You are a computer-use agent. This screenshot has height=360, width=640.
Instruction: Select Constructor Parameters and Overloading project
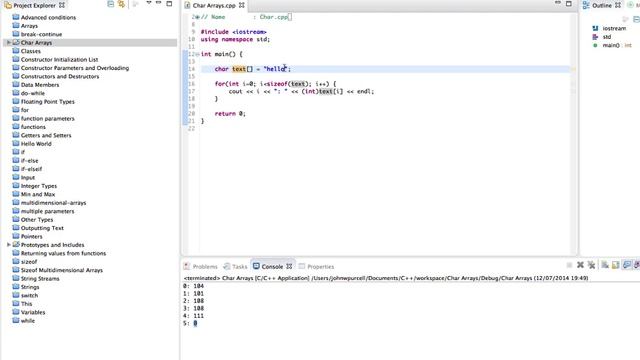point(75,68)
